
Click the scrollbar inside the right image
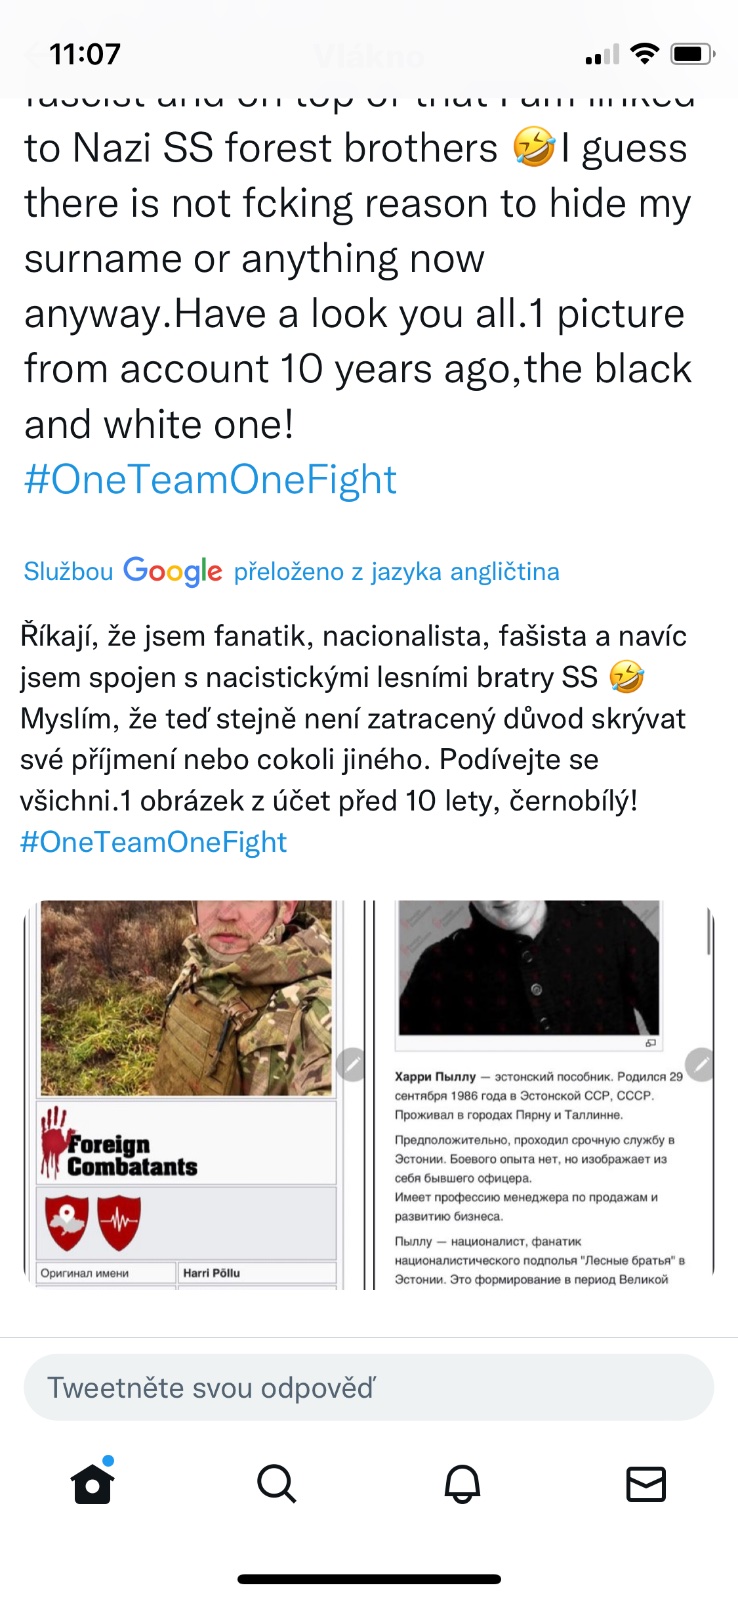coord(709,932)
